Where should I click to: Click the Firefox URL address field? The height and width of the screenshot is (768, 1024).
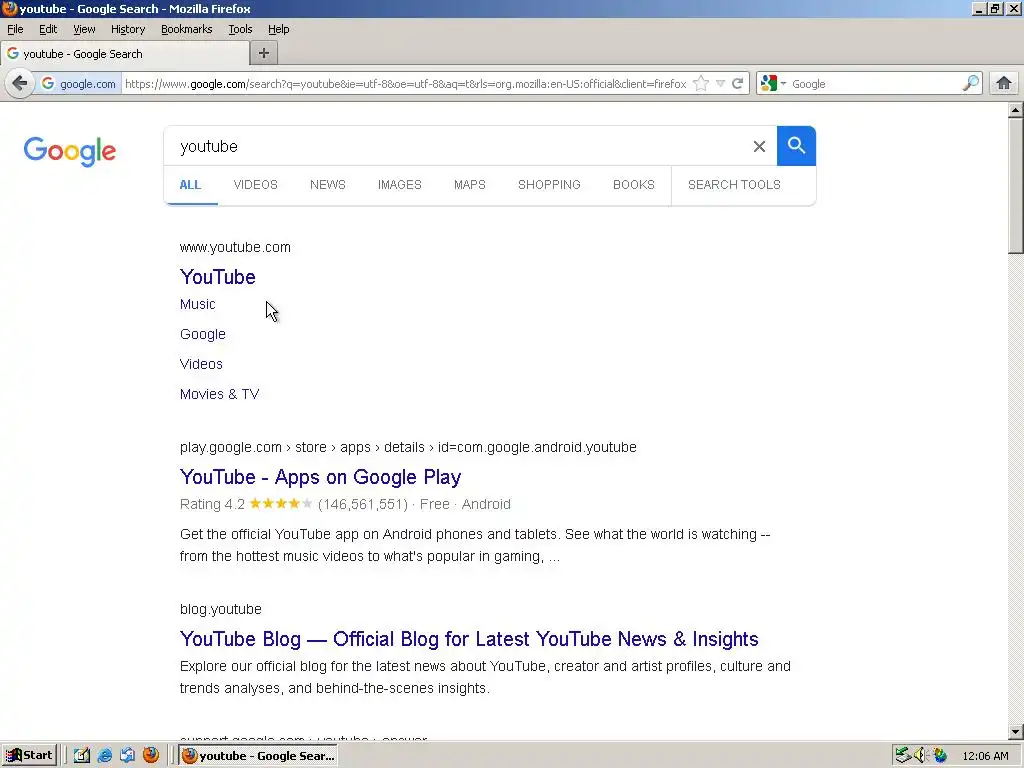(x=405, y=84)
